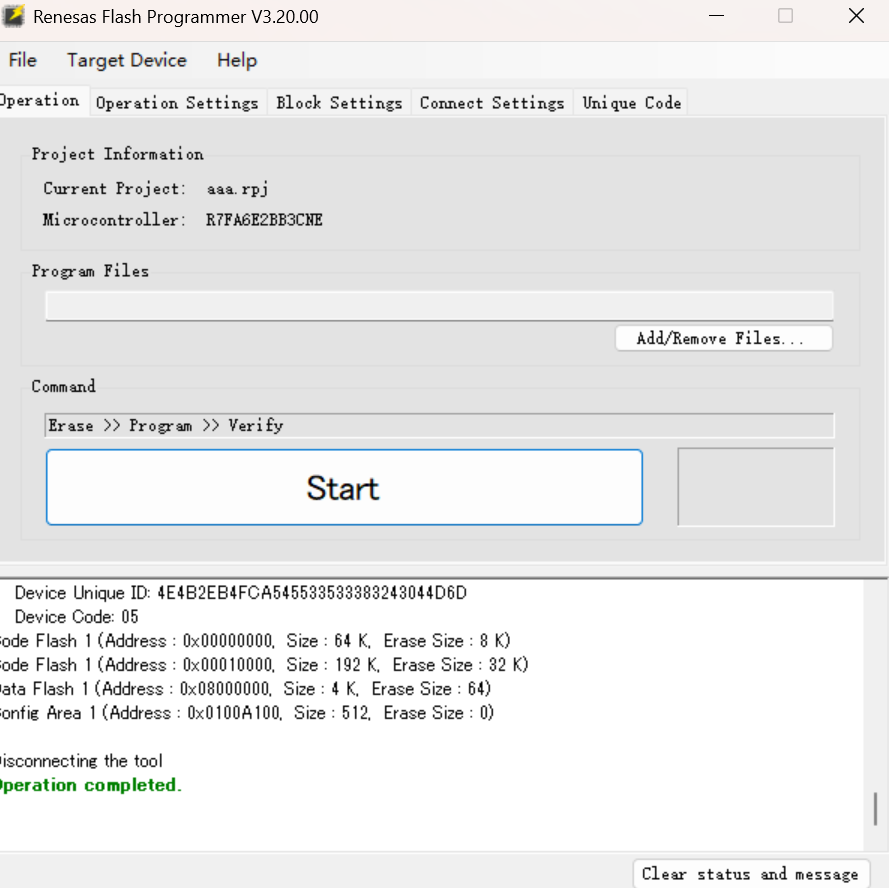The image size is (889, 888).
Task: Select the Unique Code tab
Action: 632,103
